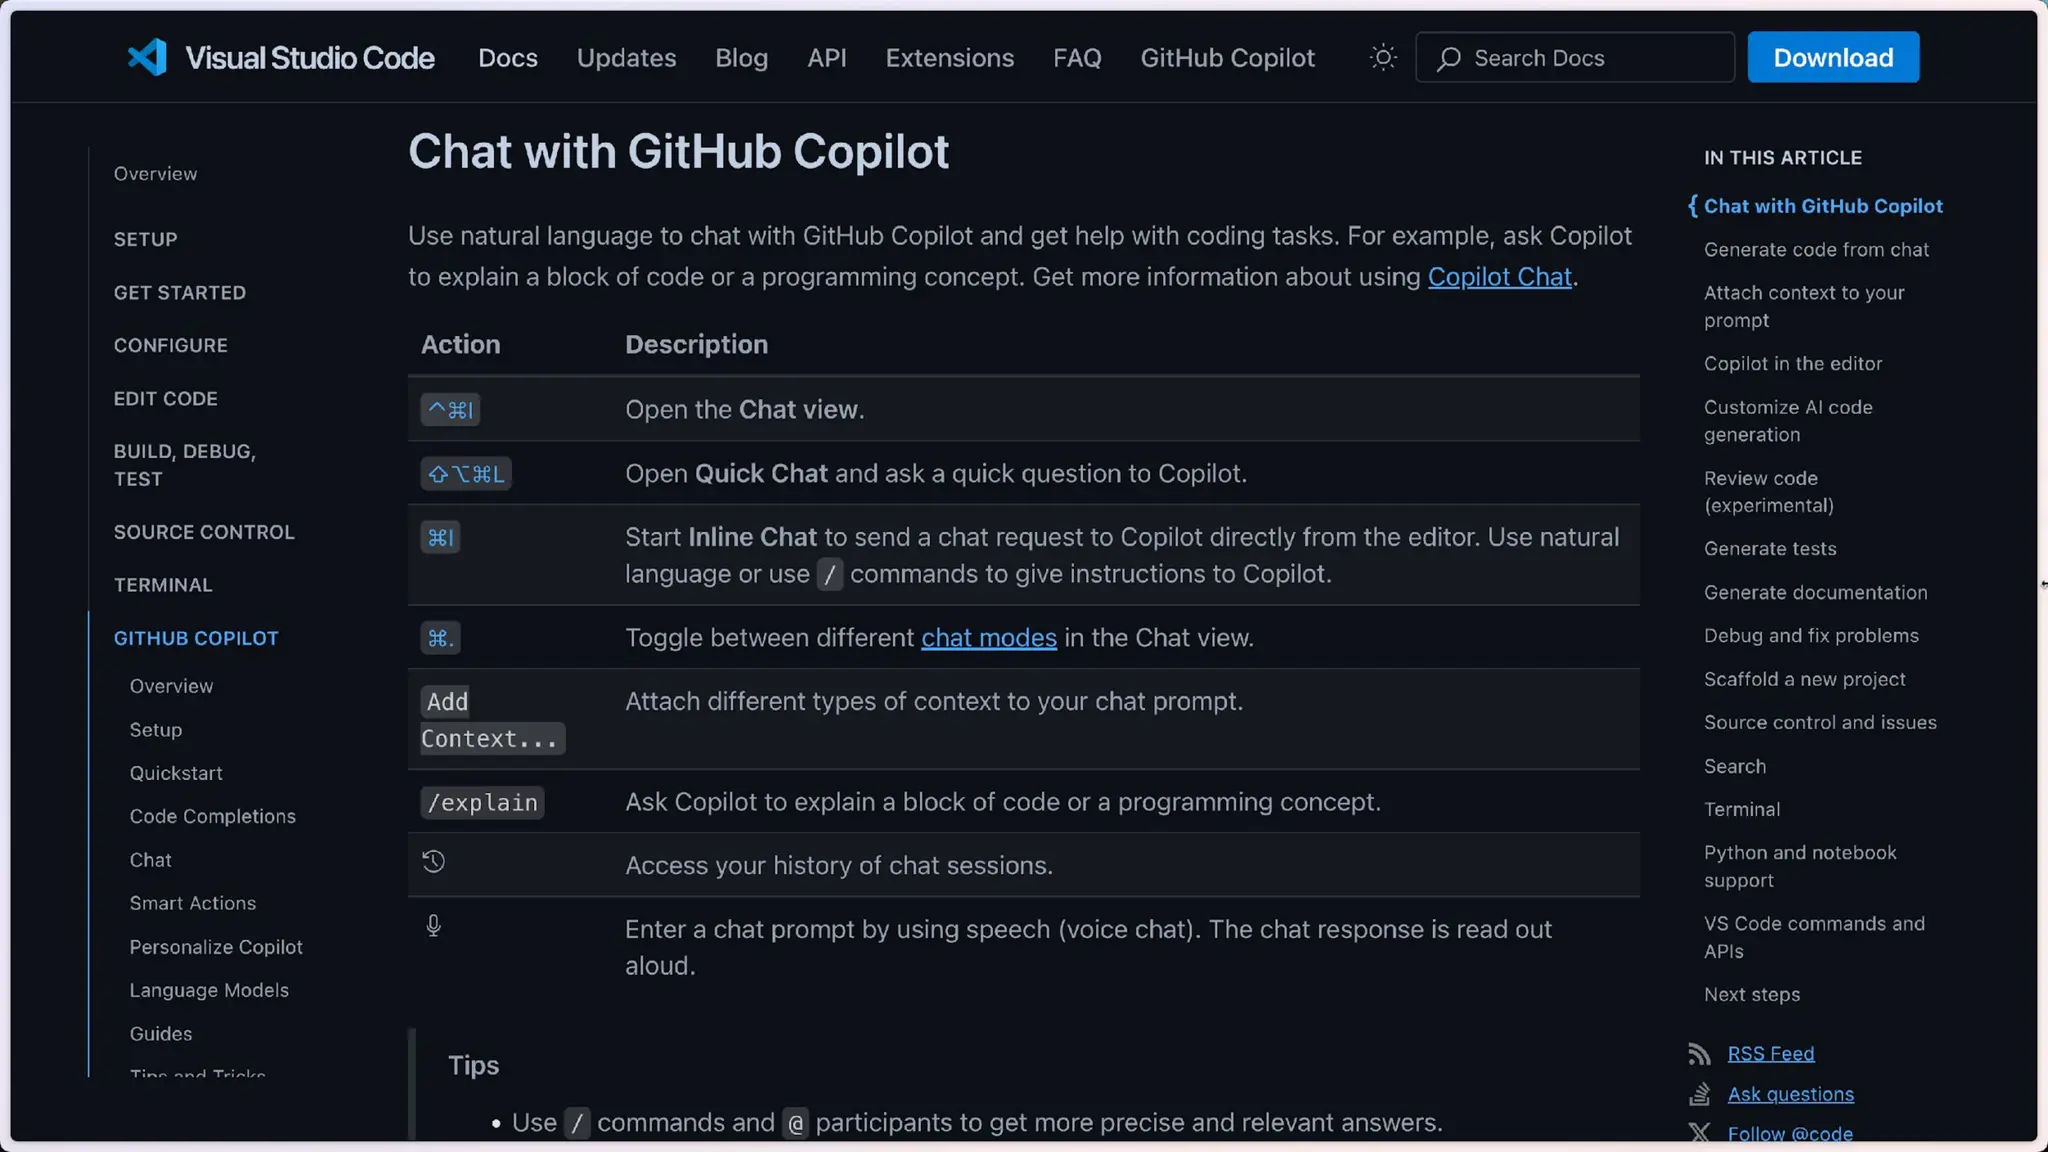Expand the SETUP sidebar section
The image size is (2048, 1152).
(145, 239)
